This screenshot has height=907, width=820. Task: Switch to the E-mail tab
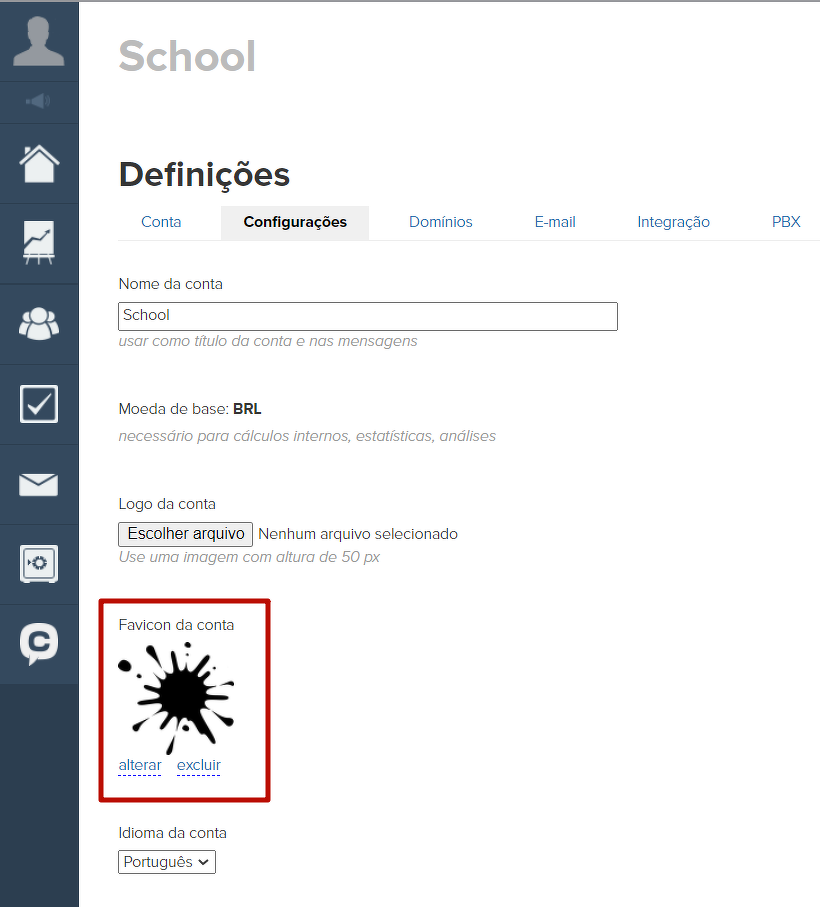[555, 222]
